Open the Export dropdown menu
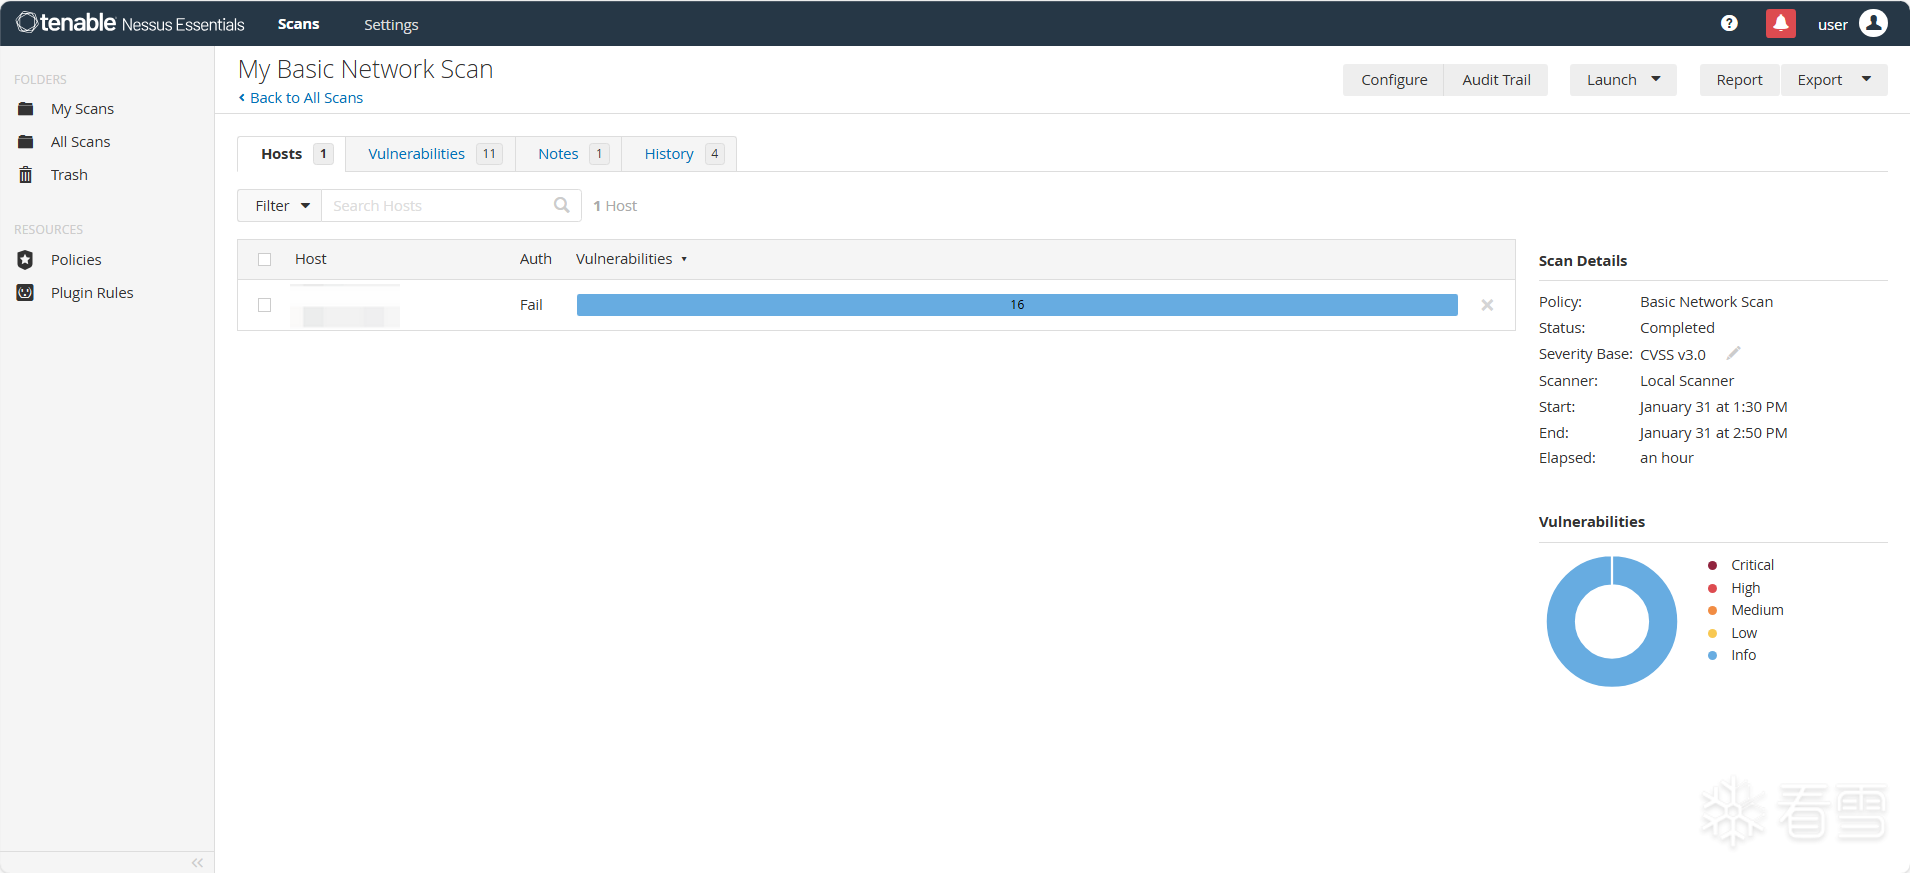This screenshot has width=1910, height=873. point(1833,80)
